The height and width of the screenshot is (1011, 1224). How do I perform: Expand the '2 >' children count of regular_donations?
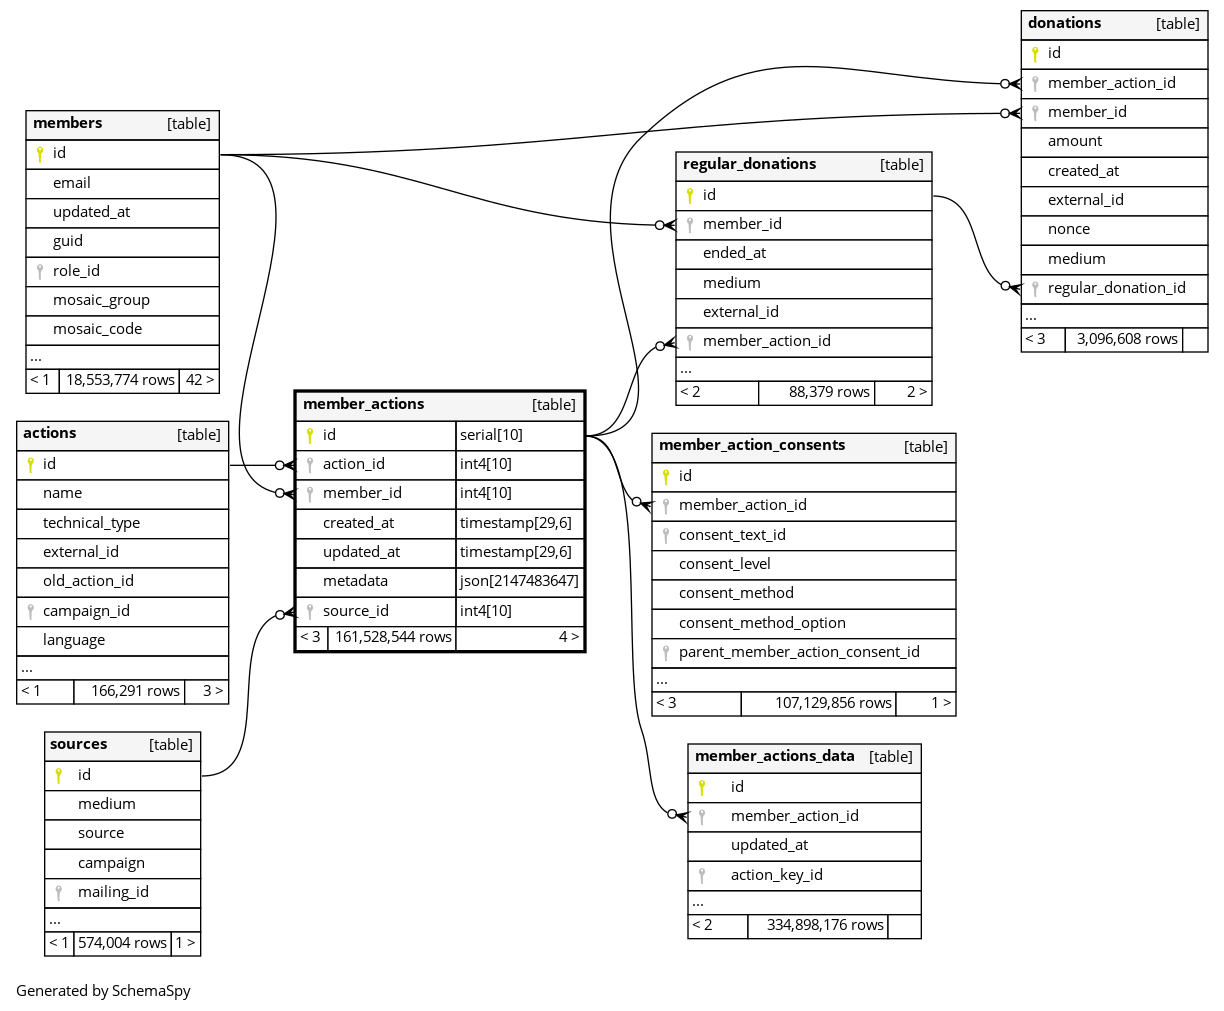coord(916,392)
